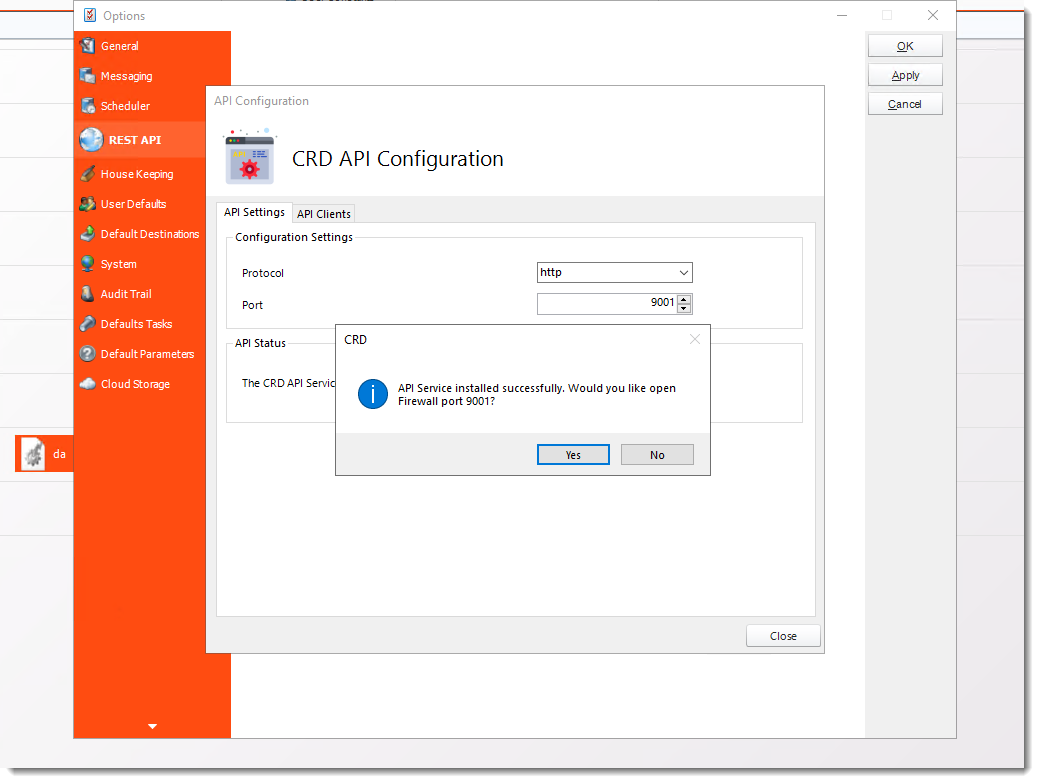Screen dimensions: 1039x783
Task: Select Default Parameters in the sidebar
Action: click(147, 354)
